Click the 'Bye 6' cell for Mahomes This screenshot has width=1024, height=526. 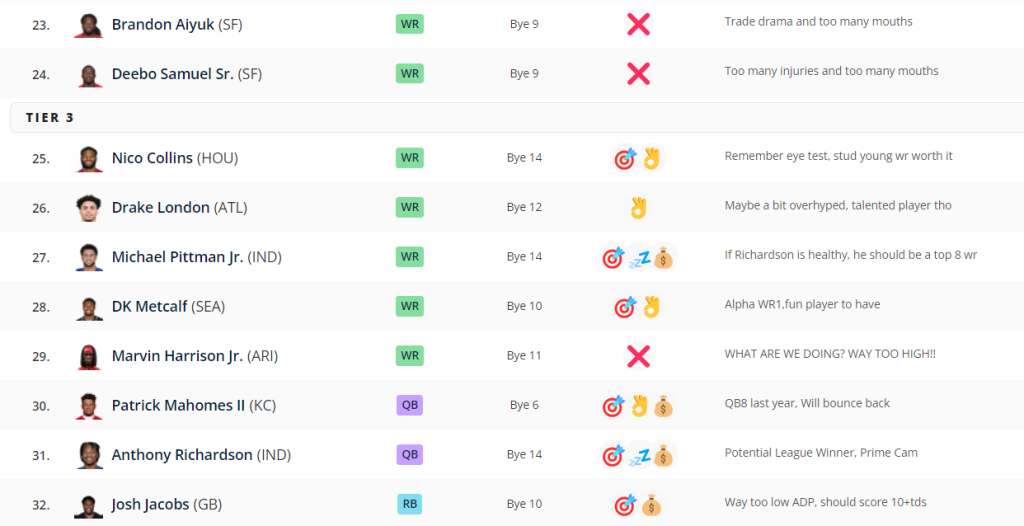pos(523,405)
